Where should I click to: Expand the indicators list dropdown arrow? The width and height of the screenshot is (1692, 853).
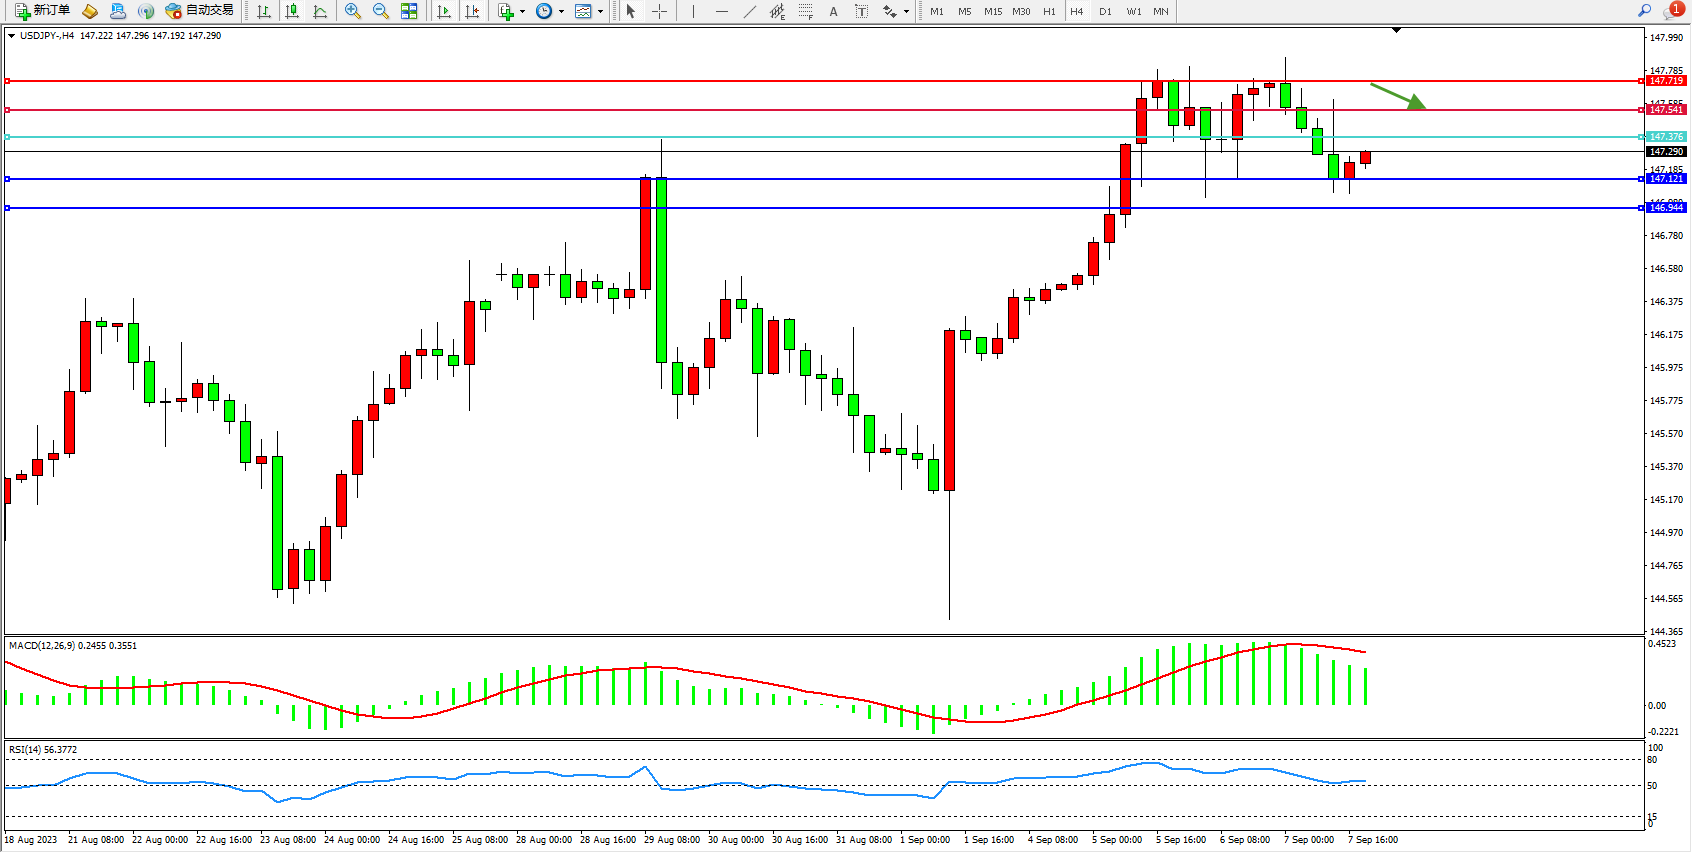[522, 12]
